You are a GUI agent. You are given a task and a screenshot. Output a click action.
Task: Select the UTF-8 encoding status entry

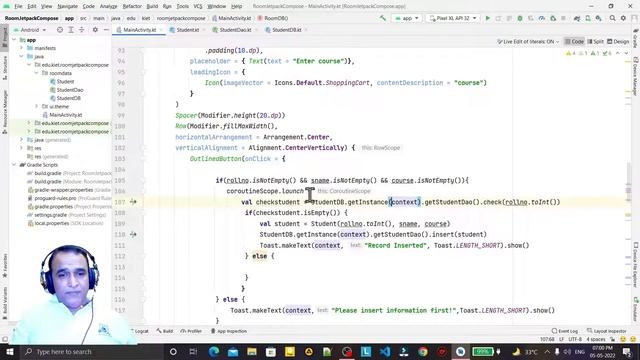coord(575,339)
